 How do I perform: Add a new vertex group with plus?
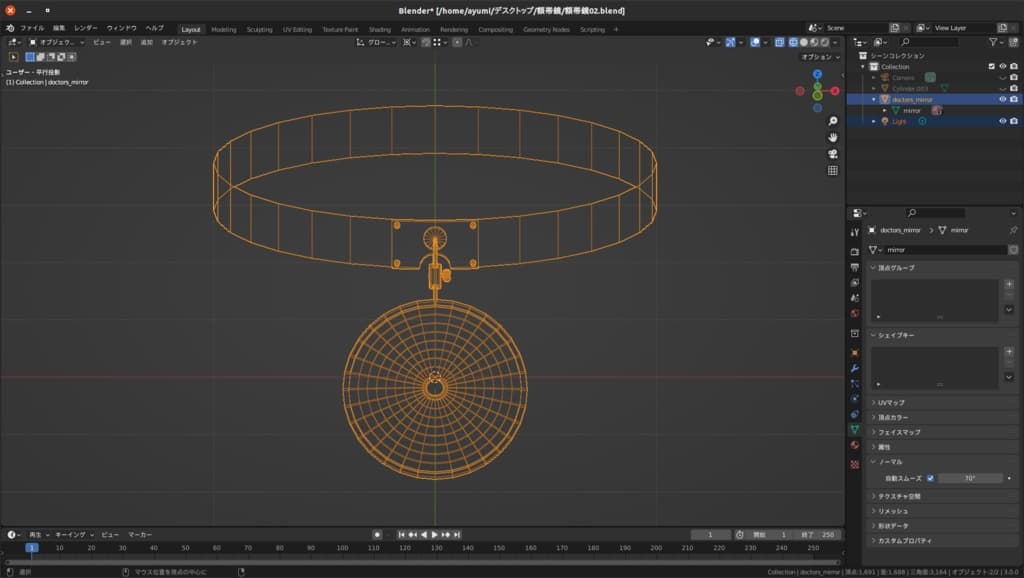pos(1009,284)
